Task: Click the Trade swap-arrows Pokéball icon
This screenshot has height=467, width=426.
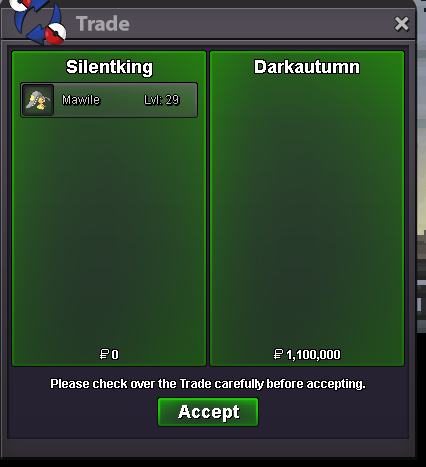Action: pyautogui.click(x=38, y=22)
